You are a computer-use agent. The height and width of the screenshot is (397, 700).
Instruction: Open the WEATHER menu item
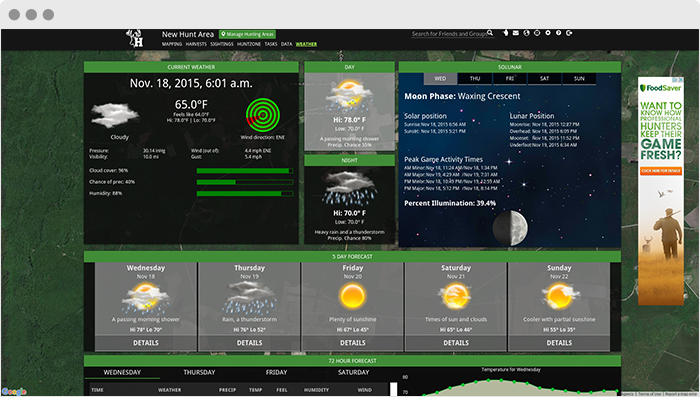click(306, 44)
